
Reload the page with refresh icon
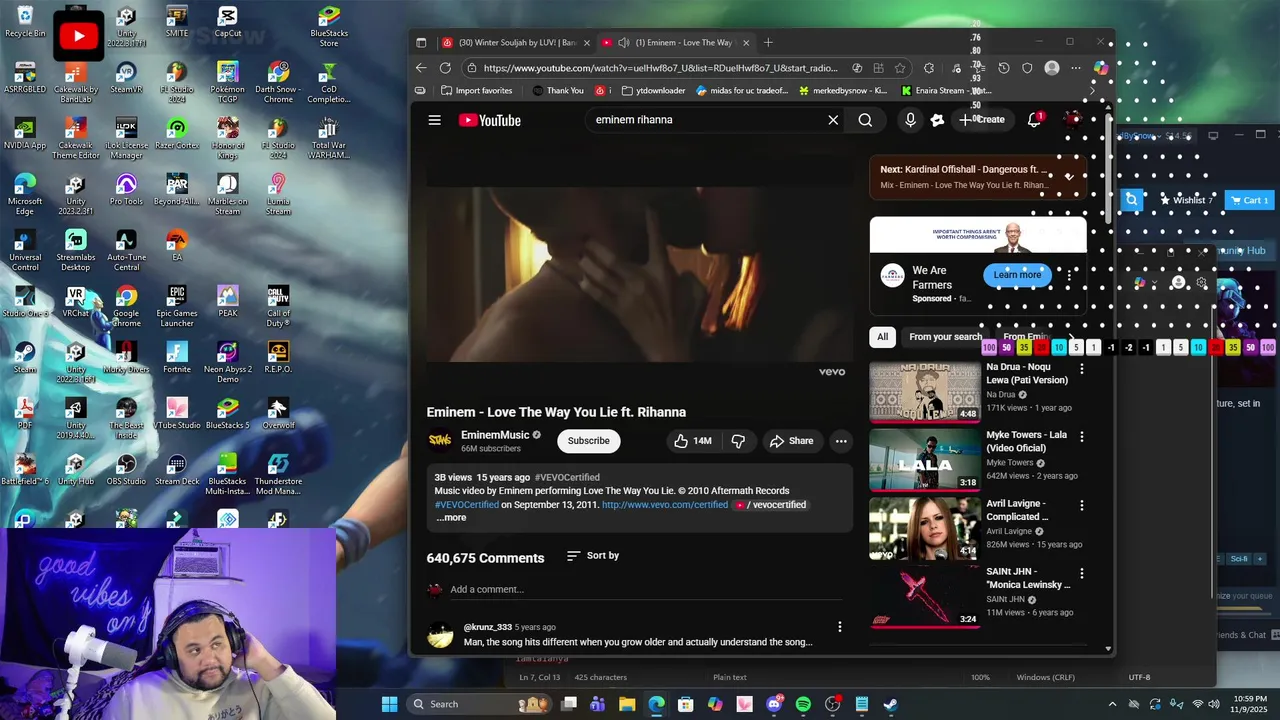[x=445, y=68]
